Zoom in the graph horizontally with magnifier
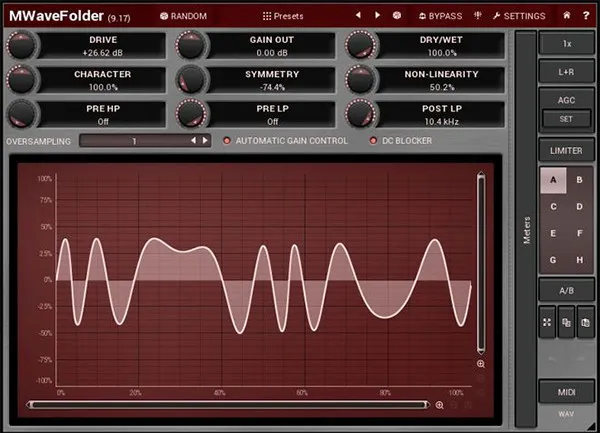600x433 pixels. [440, 405]
